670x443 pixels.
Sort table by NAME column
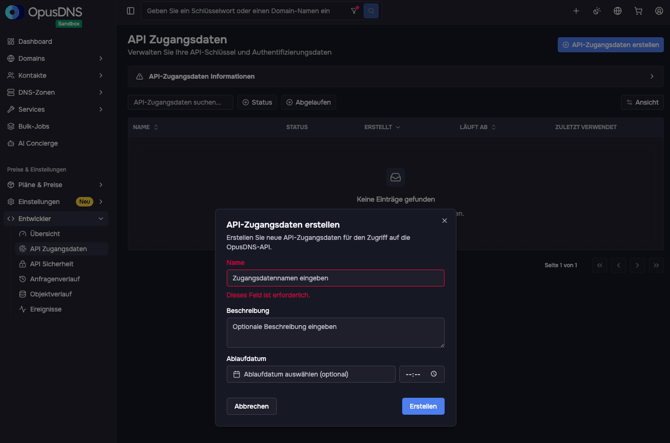pos(145,127)
